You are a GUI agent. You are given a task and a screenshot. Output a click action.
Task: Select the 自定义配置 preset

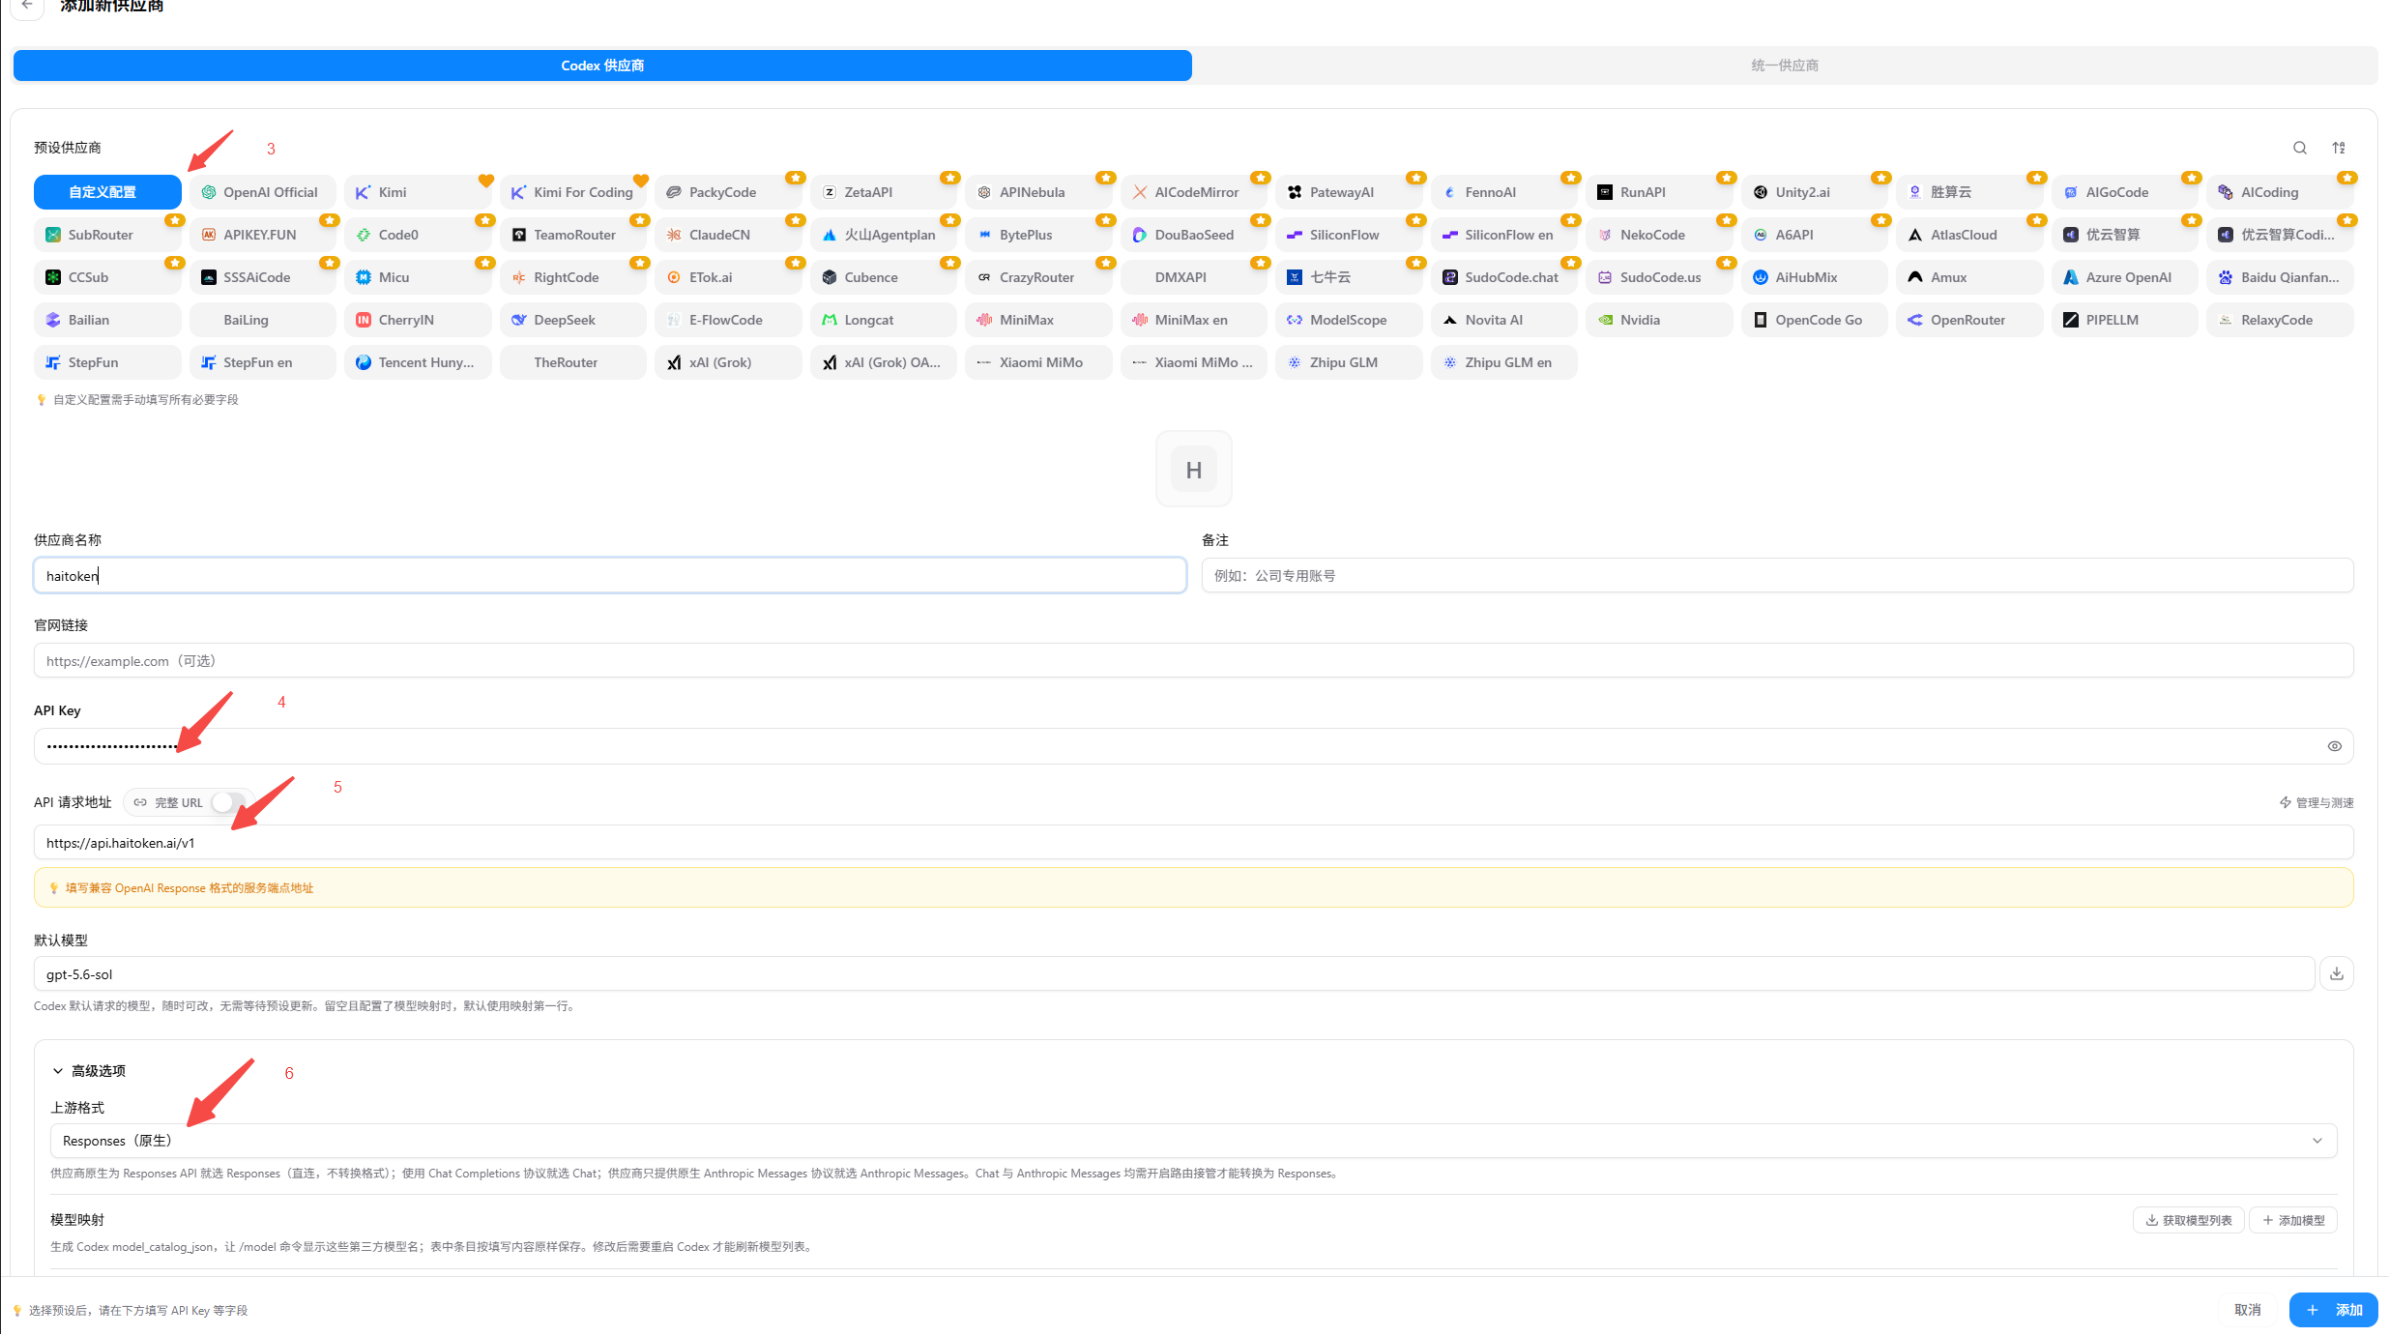[107, 192]
